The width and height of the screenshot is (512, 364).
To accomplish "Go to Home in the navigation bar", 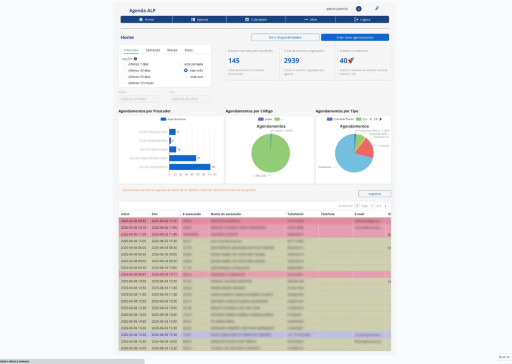I will 146,20.
